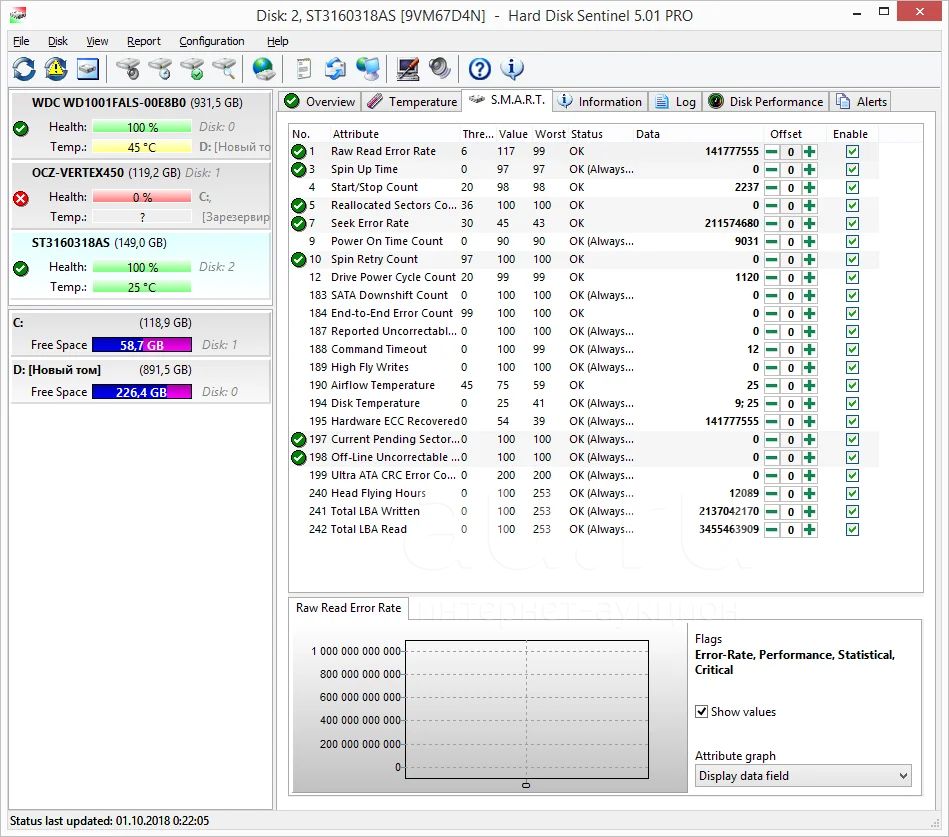This screenshot has height=837, width=949.
Task: Switch to the Overview tab
Action: (320, 102)
